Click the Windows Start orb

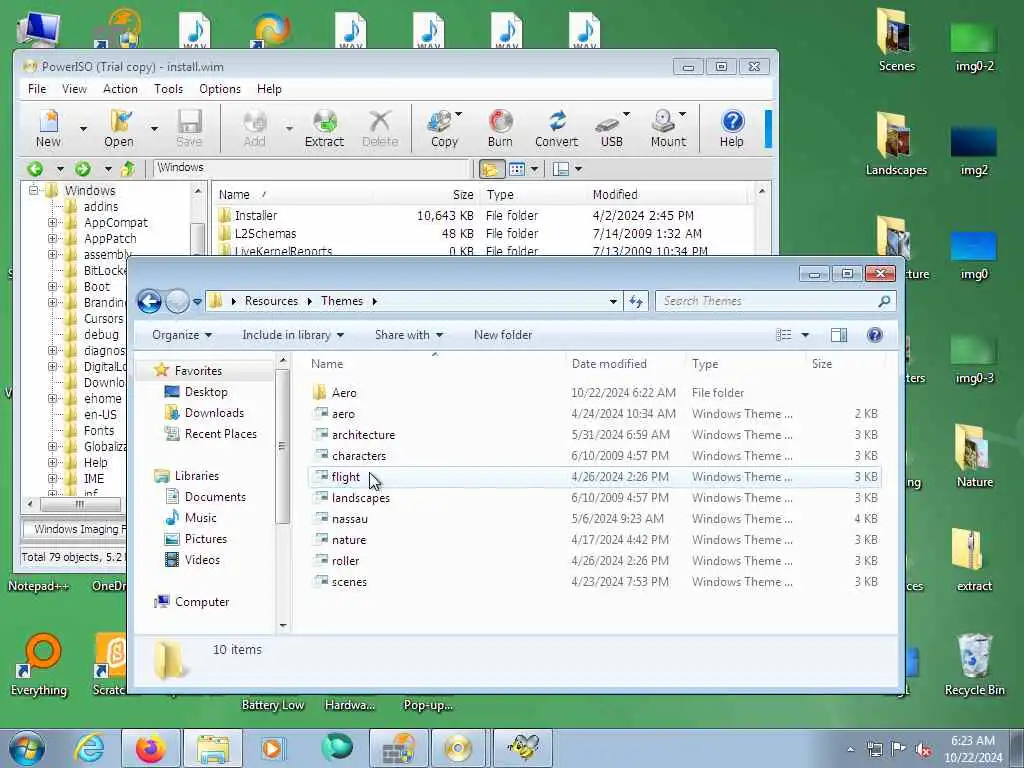pos(27,748)
